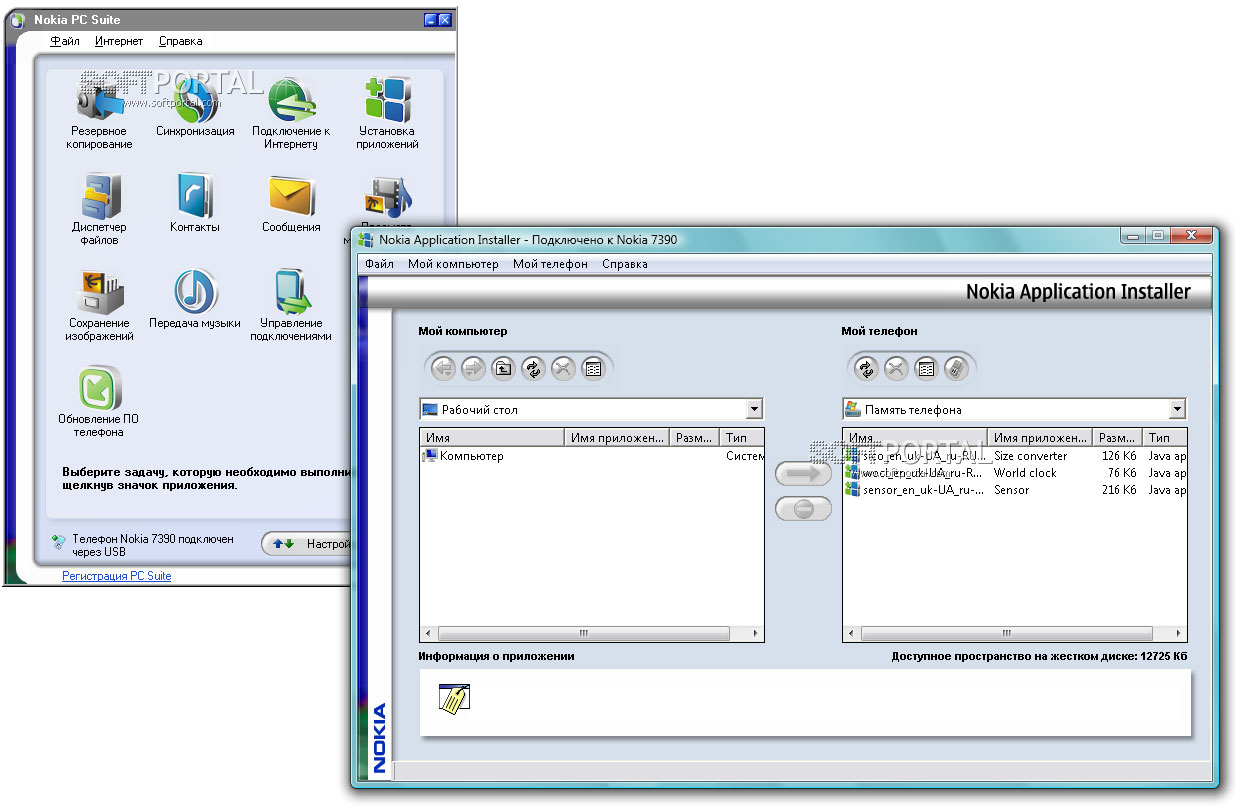Refresh the Мой телефон application list
The width and height of the screenshot is (1235, 807).
point(866,368)
